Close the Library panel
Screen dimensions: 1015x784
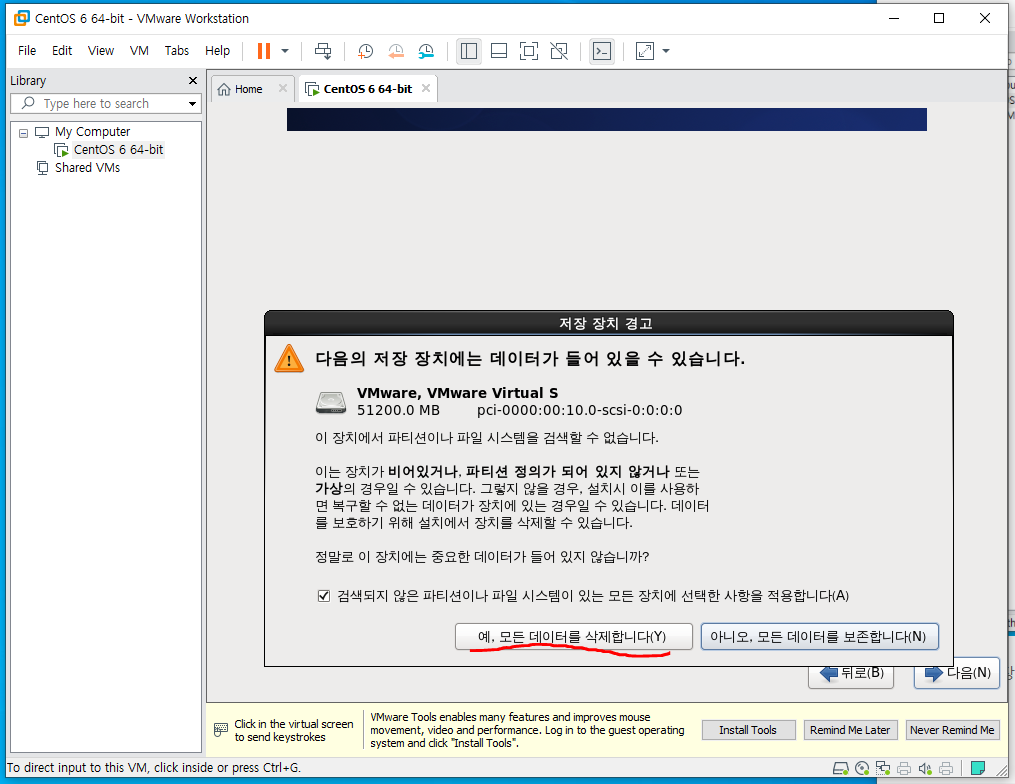coord(192,80)
